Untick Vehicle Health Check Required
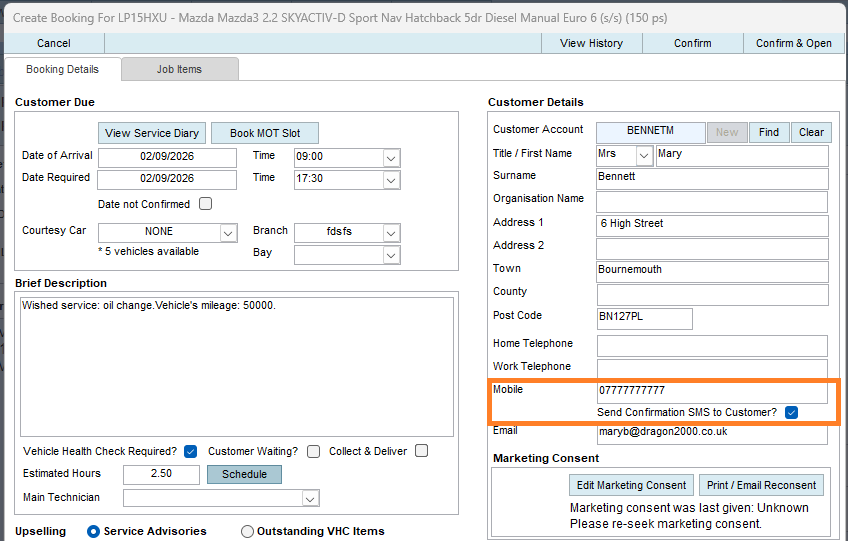The width and height of the screenshot is (848, 541). pos(190,451)
